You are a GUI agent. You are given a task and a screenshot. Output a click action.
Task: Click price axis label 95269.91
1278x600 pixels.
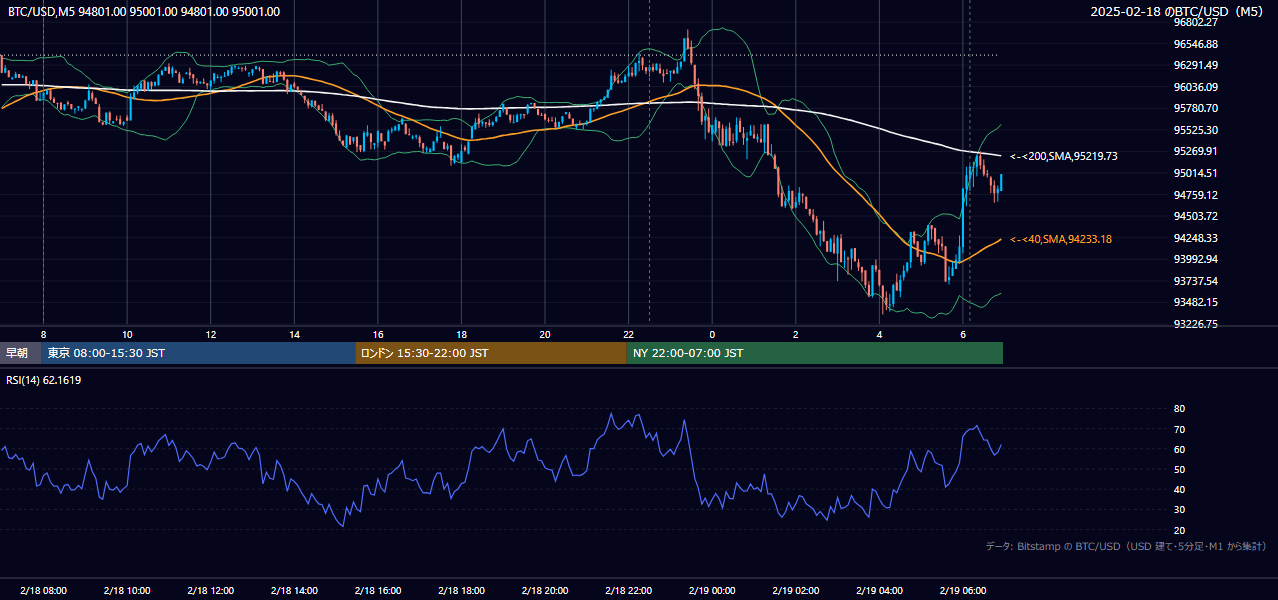coord(1196,151)
